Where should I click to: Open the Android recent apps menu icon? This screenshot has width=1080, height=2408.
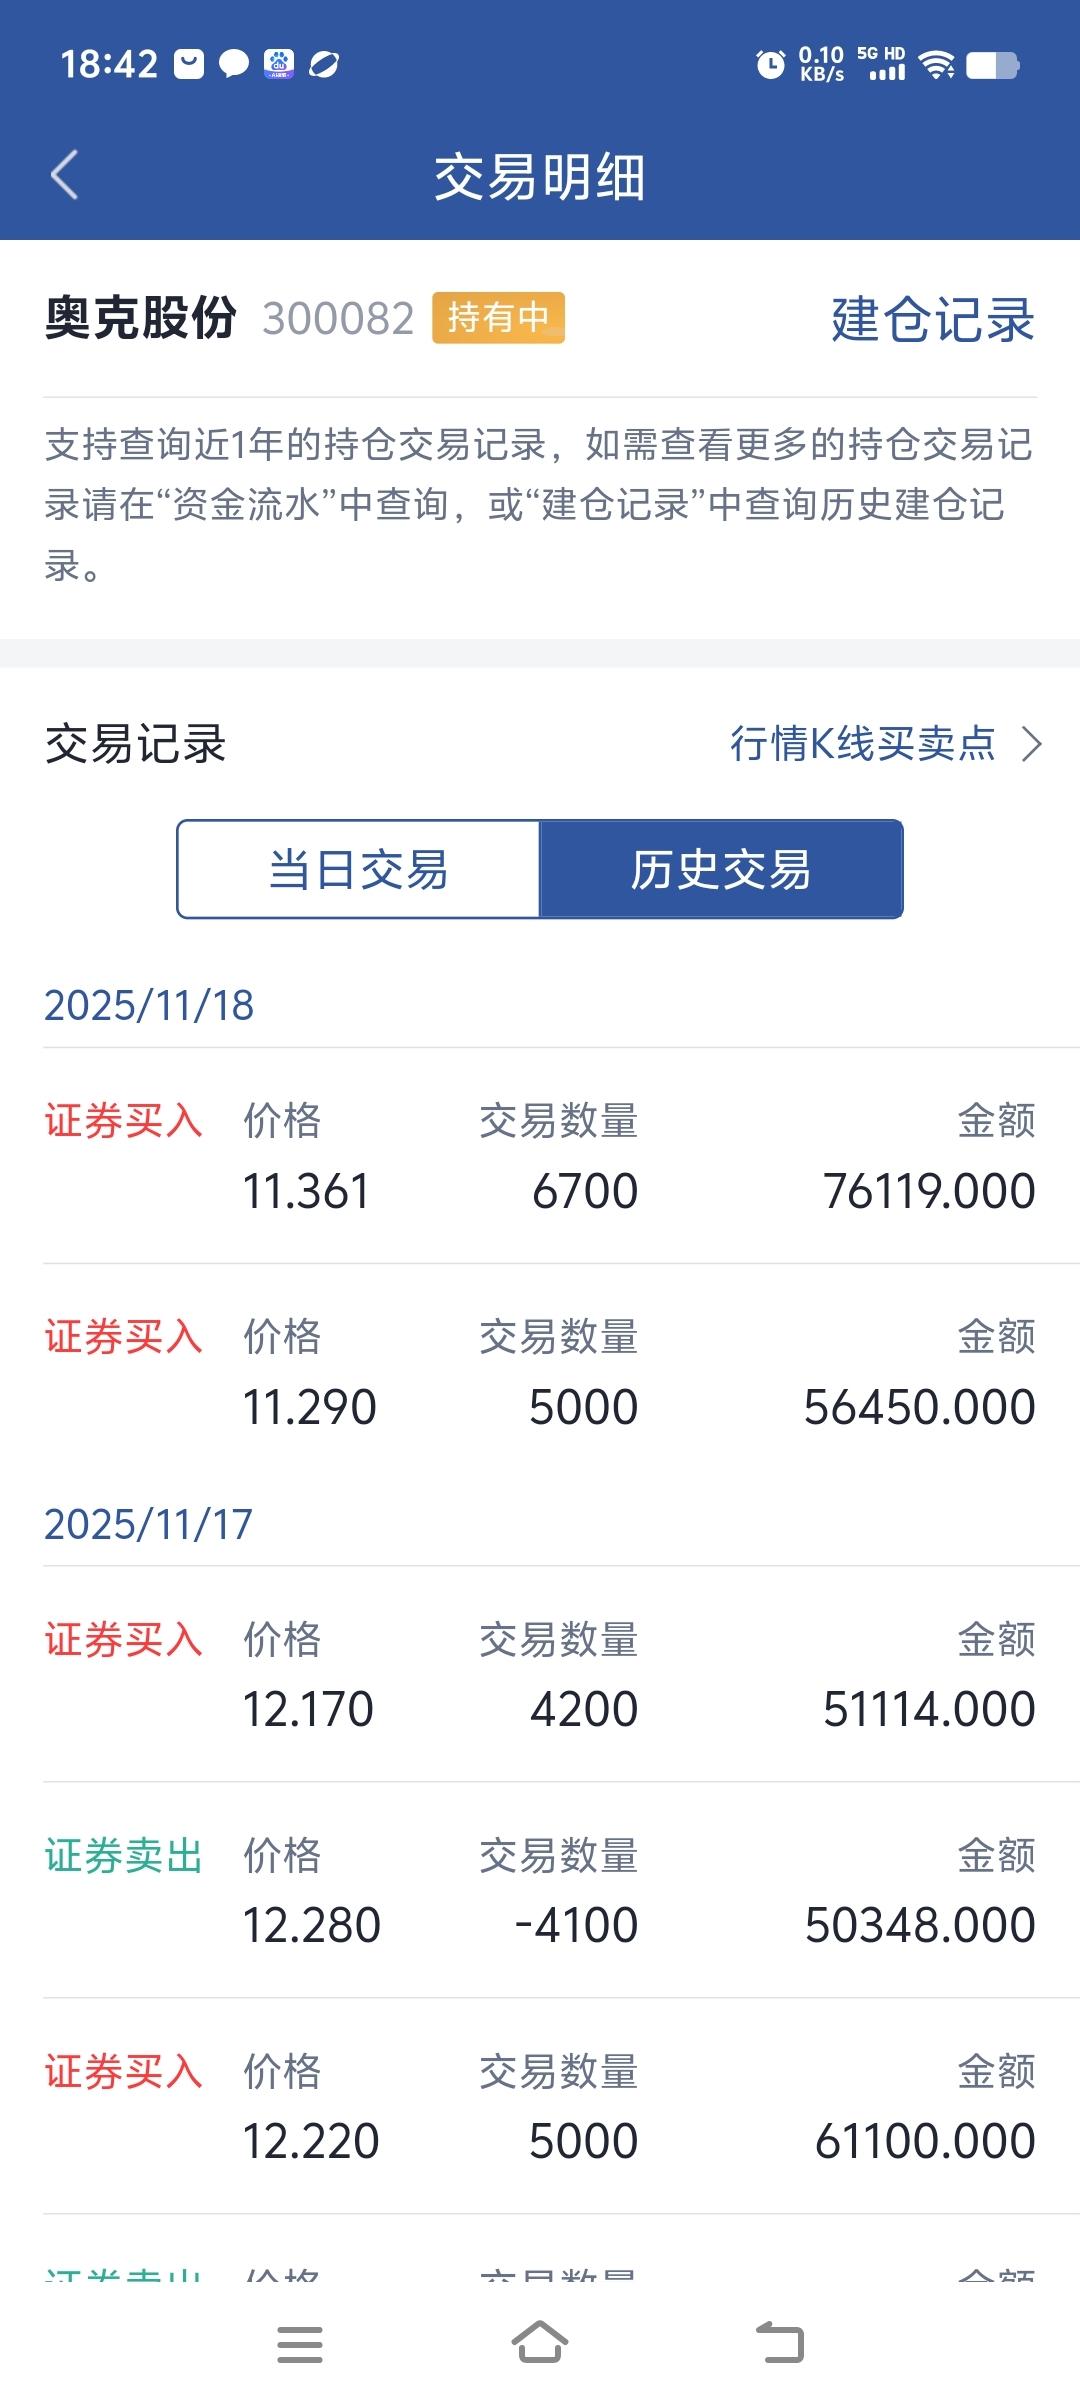coord(300,2345)
